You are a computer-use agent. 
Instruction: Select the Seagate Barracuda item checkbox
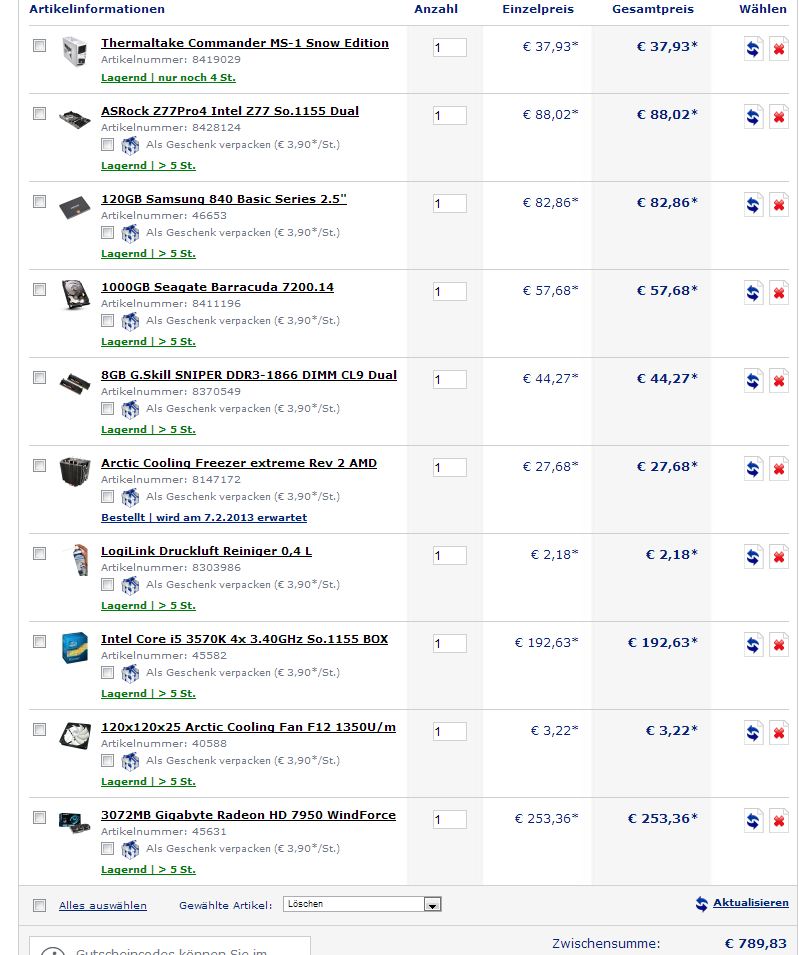[x=40, y=289]
